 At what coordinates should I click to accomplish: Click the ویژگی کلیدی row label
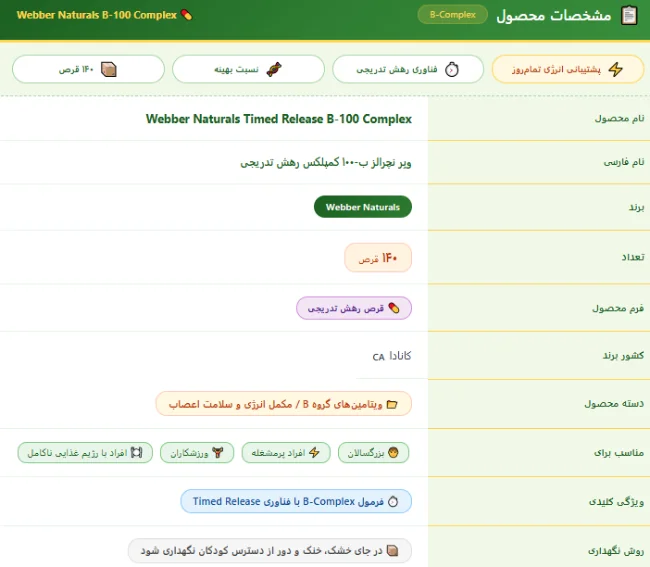[616, 502]
